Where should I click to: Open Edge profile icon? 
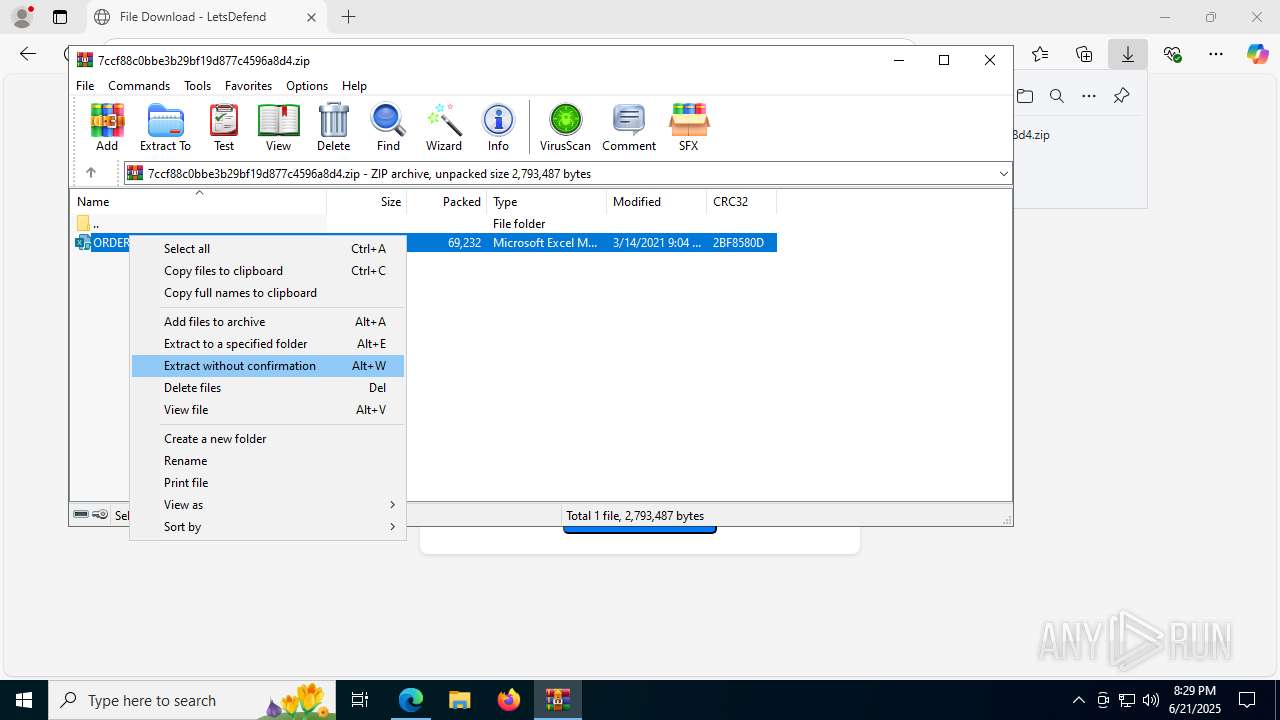tap(22, 17)
